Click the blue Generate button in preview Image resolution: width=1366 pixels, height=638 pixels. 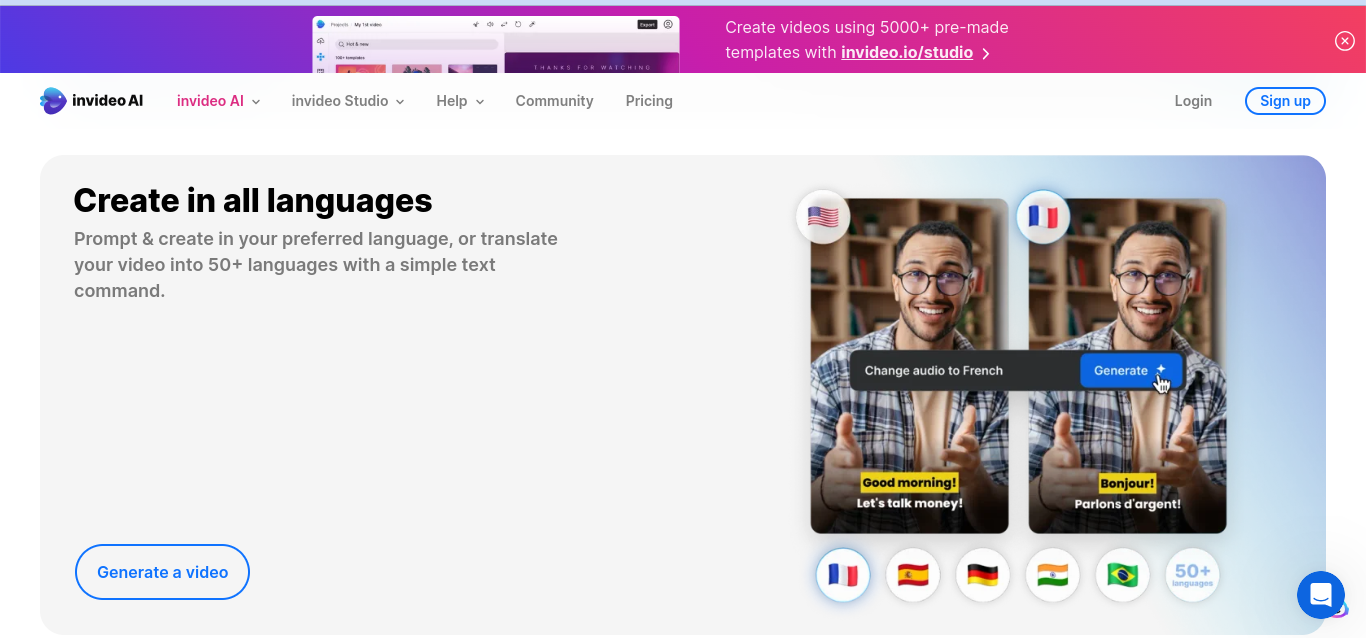pos(1131,370)
